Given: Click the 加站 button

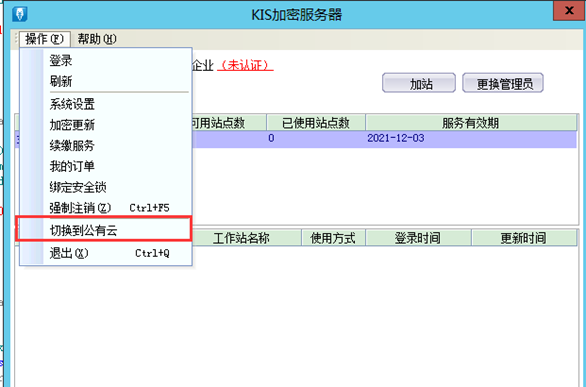Looking at the screenshot, I should 419,83.
